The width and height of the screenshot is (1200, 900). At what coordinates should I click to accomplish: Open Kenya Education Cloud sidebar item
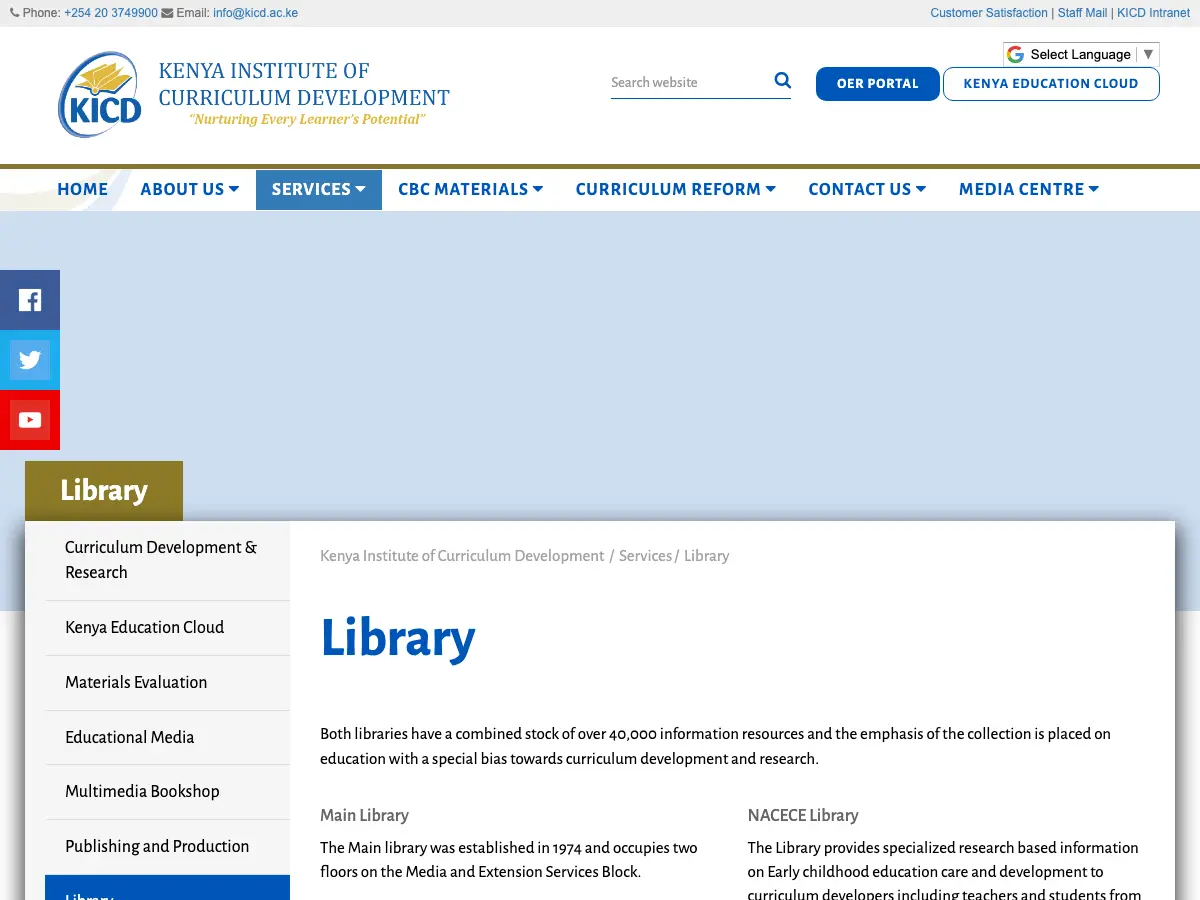(167, 628)
